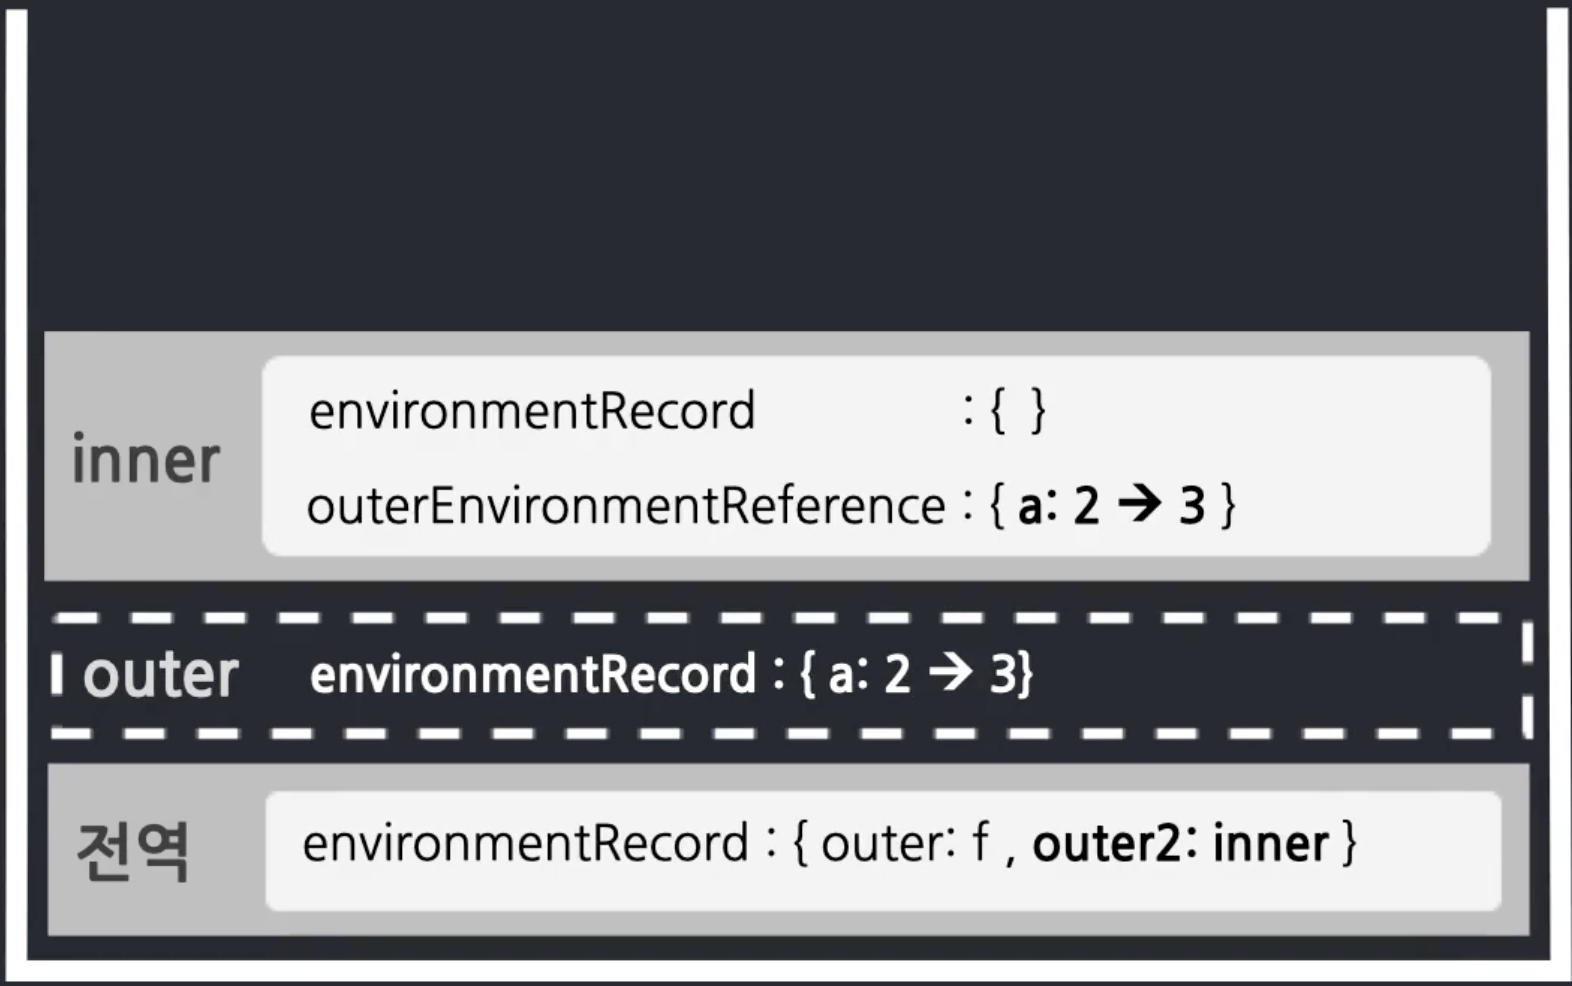The image size is (1572, 986).
Task: Click the bold '3' in inner's outerEnvironmentReference
Action: coord(1192,506)
